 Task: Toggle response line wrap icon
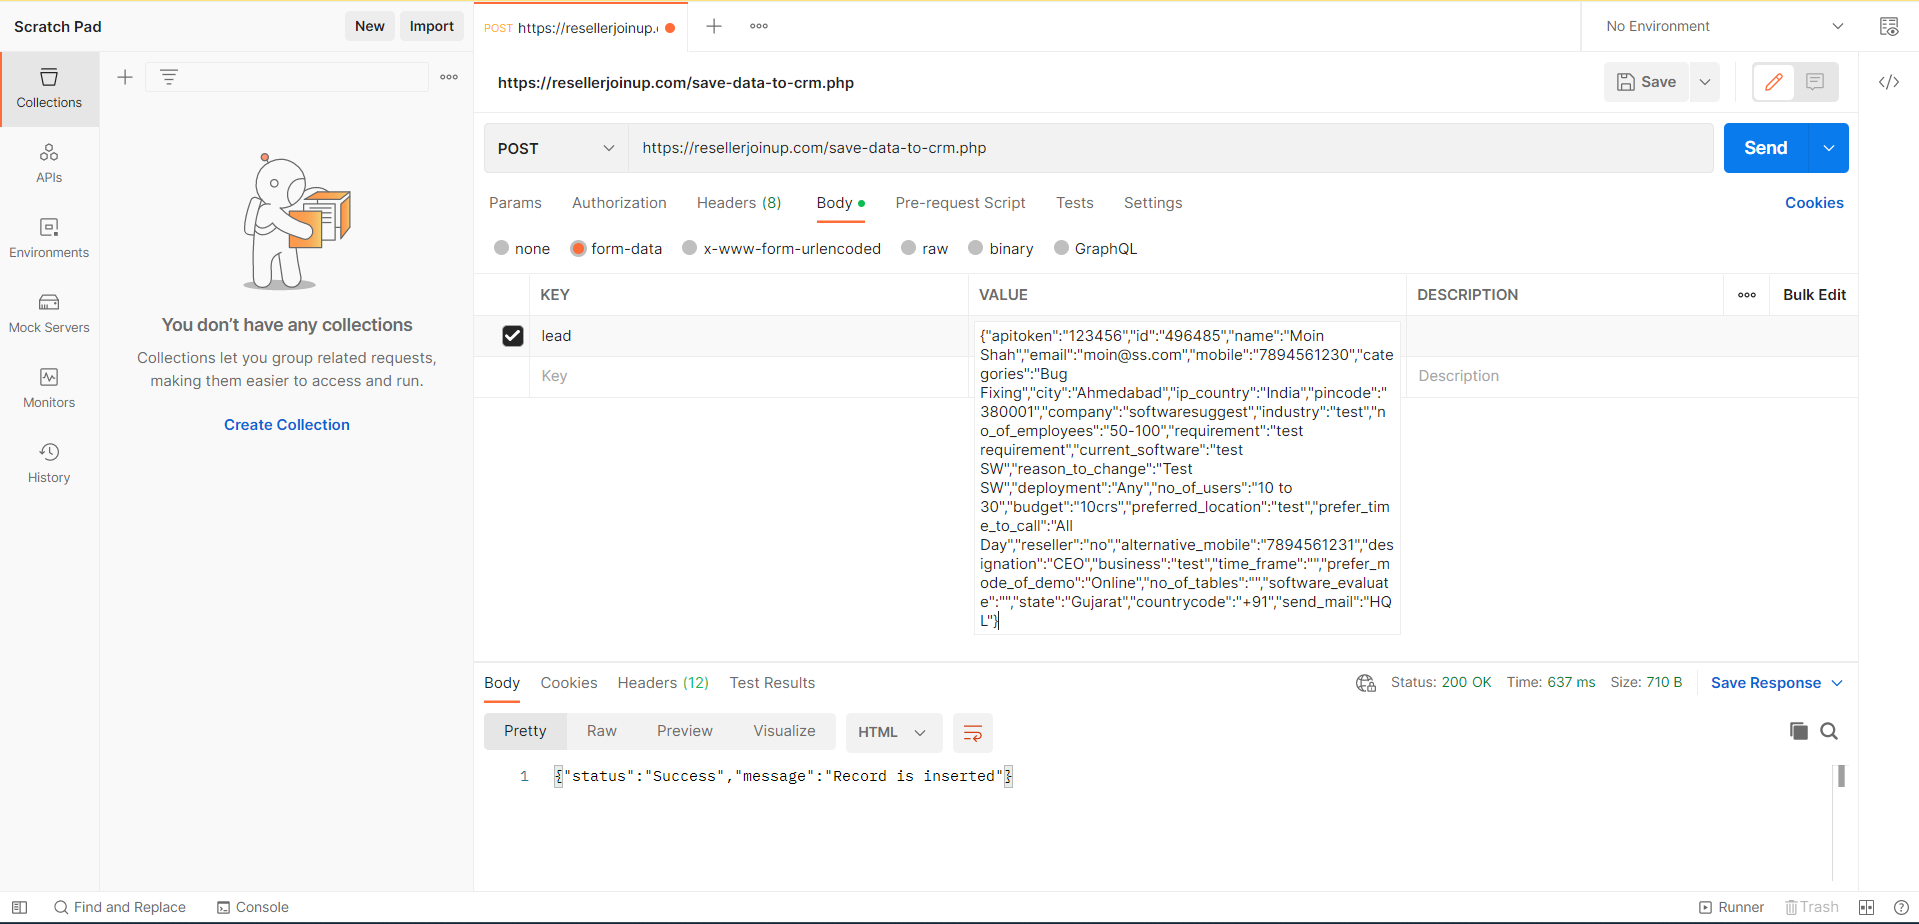(972, 733)
